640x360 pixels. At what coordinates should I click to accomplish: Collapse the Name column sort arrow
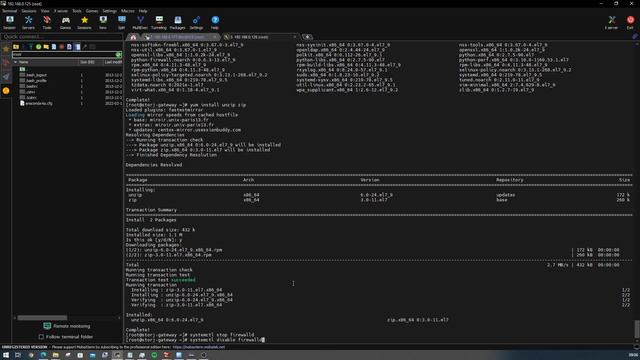click(x=16, y=62)
